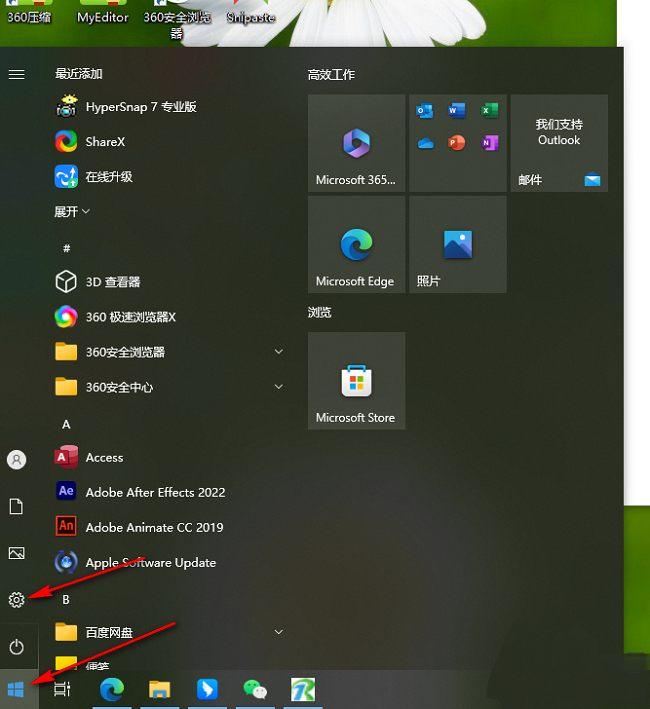This screenshot has height=709, width=650.
Task: Open WeChat from the taskbar
Action: point(255,690)
